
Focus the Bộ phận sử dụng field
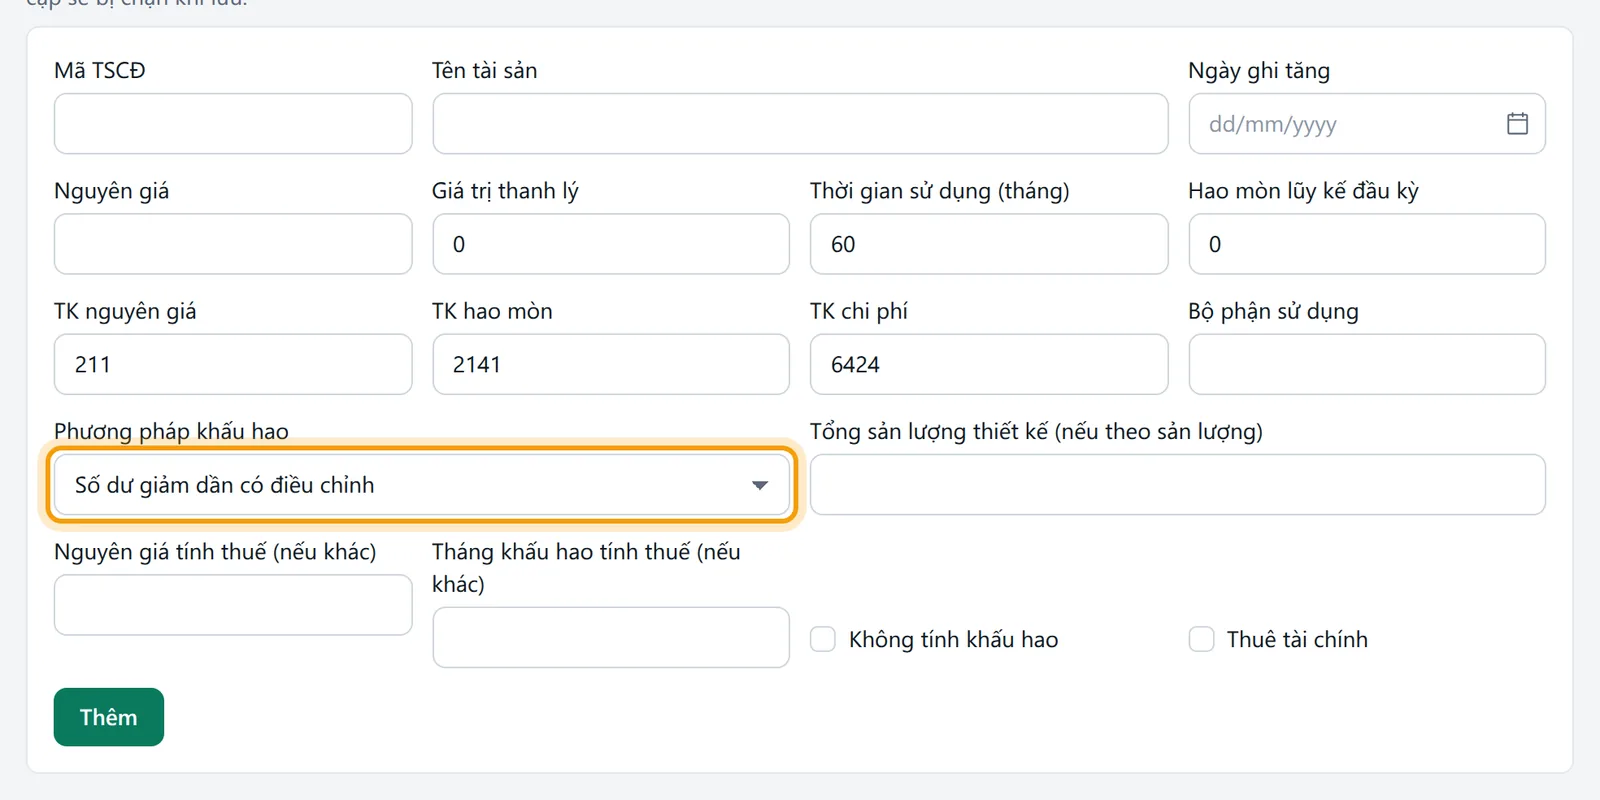pyautogui.click(x=1367, y=364)
